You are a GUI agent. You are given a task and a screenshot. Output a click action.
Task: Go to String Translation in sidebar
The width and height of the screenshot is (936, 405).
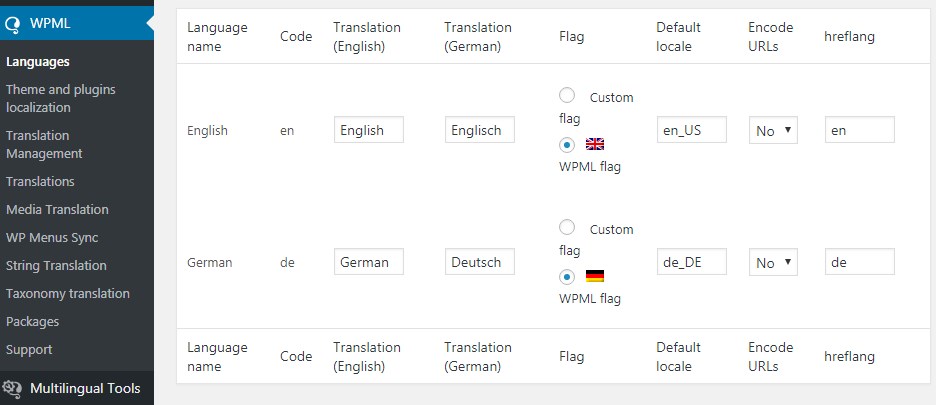[56, 265]
